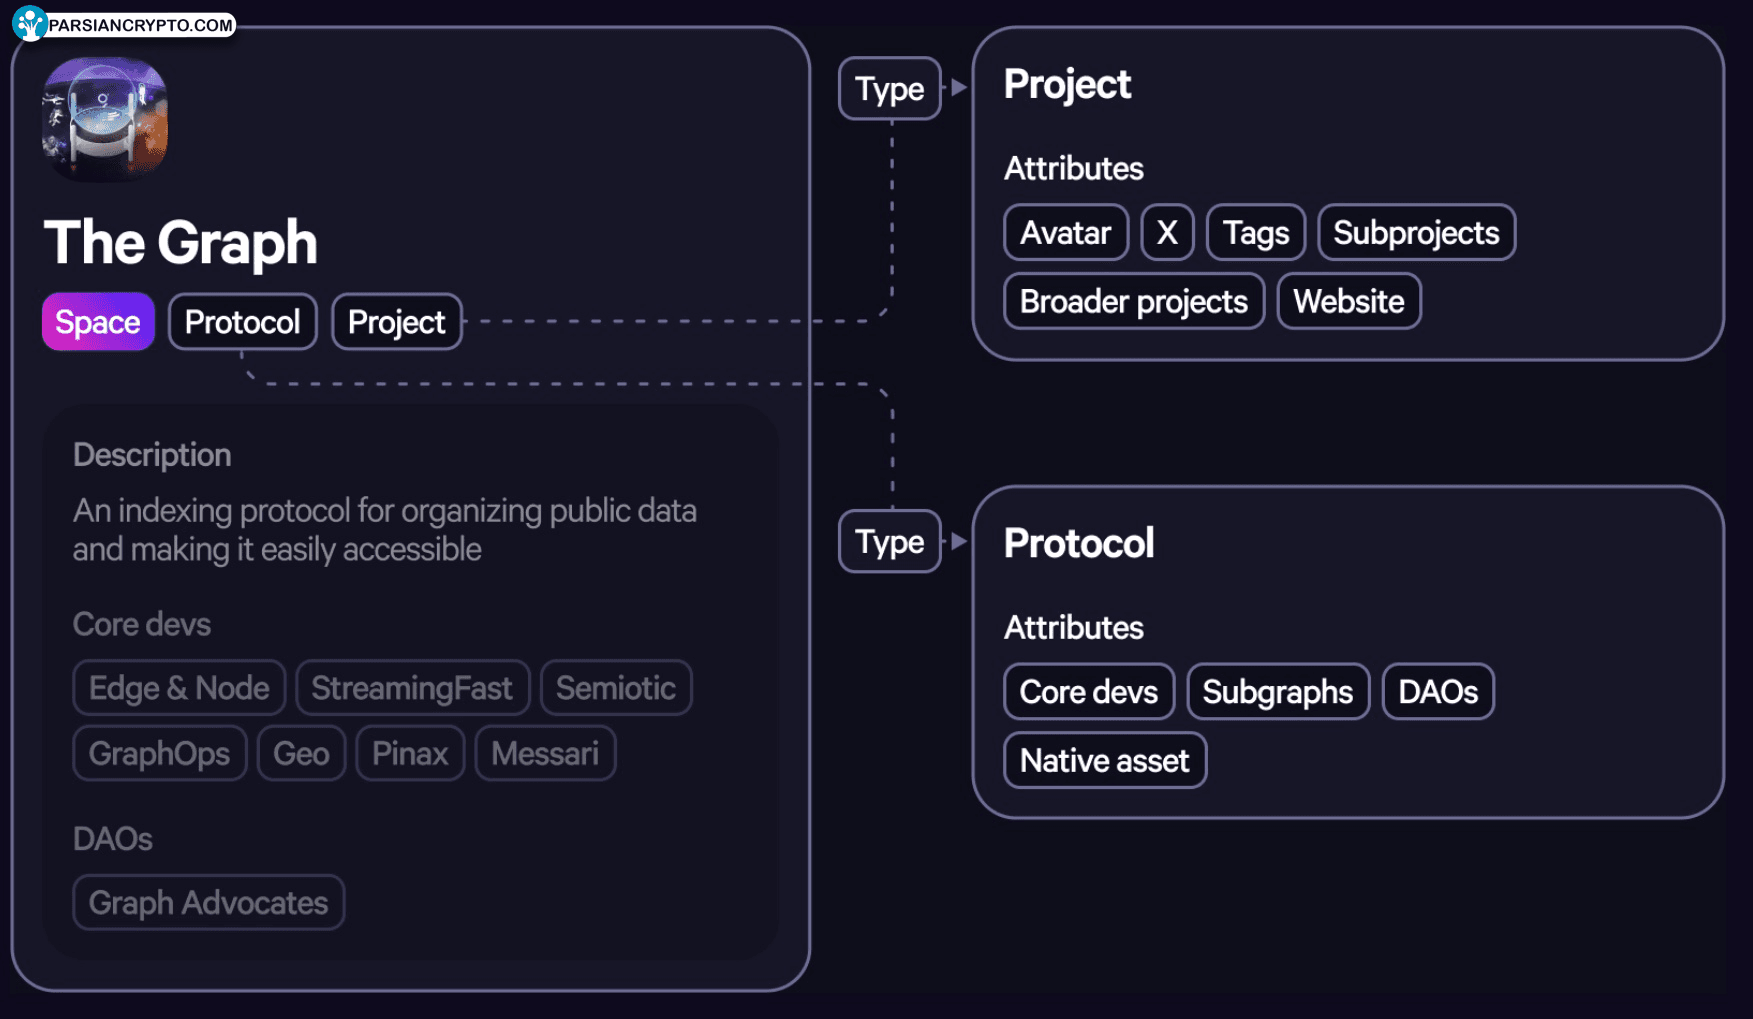The width and height of the screenshot is (1753, 1019).
Task: Click the Project card title
Action: (x=1067, y=85)
